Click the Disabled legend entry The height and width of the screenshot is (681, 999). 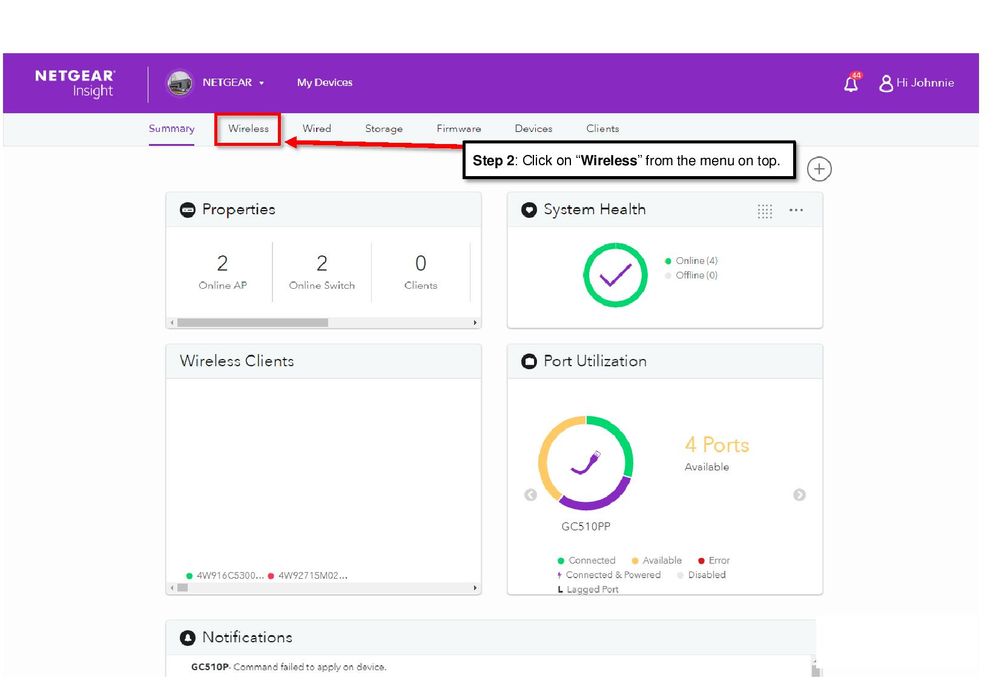tap(701, 575)
